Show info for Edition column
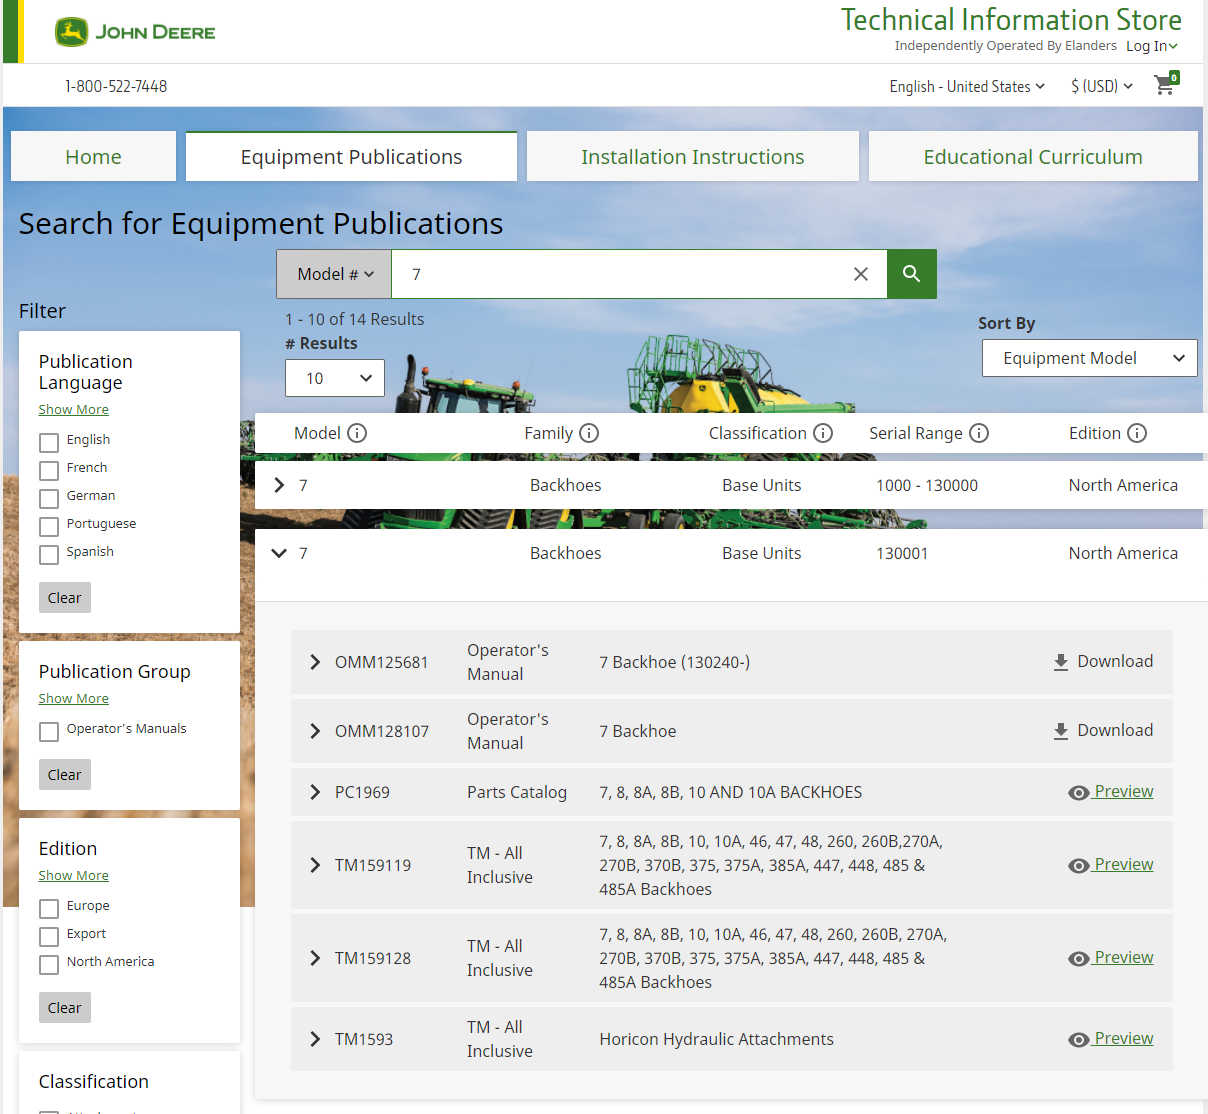1208x1114 pixels. coord(1137,433)
